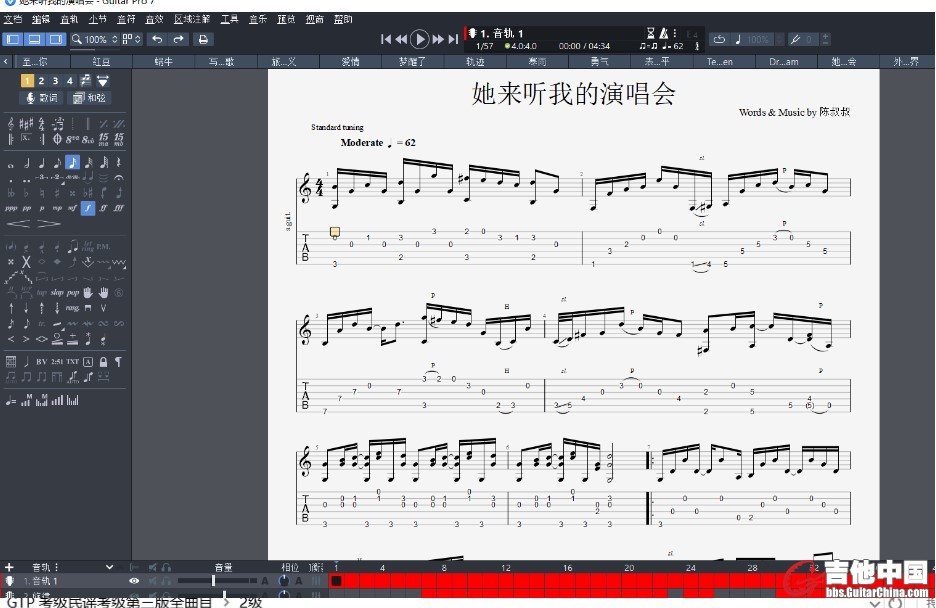Undo the last action
Screen dimensions: 936x608
coord(157,39)
